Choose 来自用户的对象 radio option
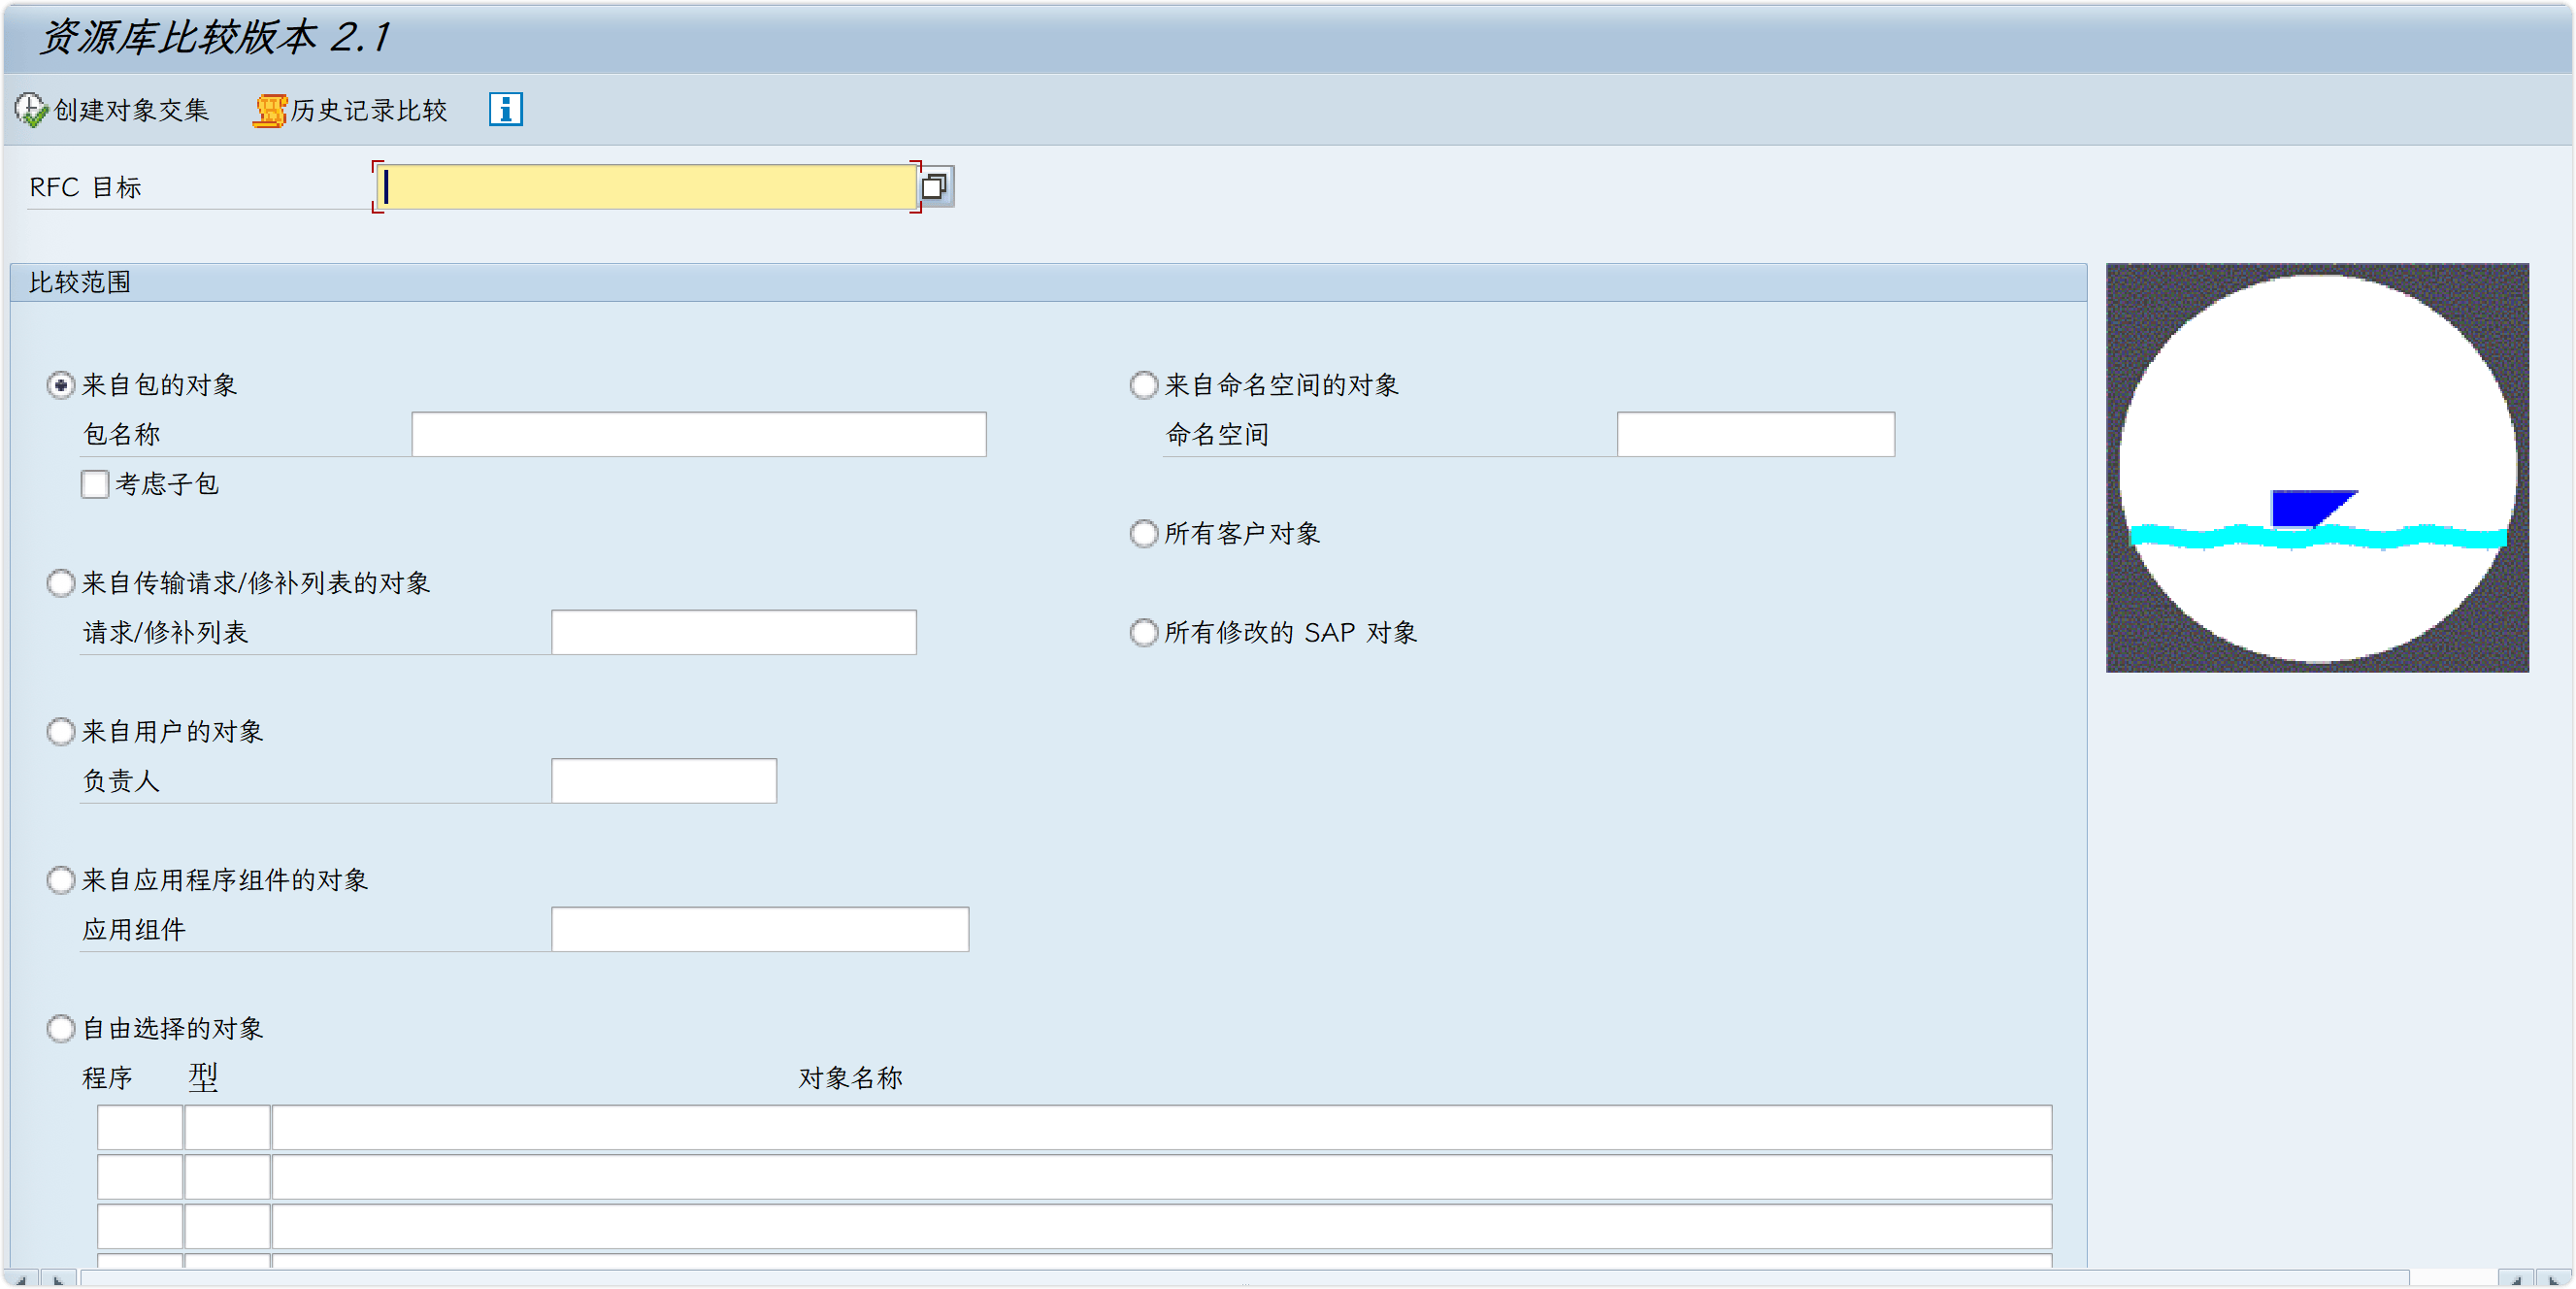This screenshot has height=1289, width=2576. pos(61,731)
